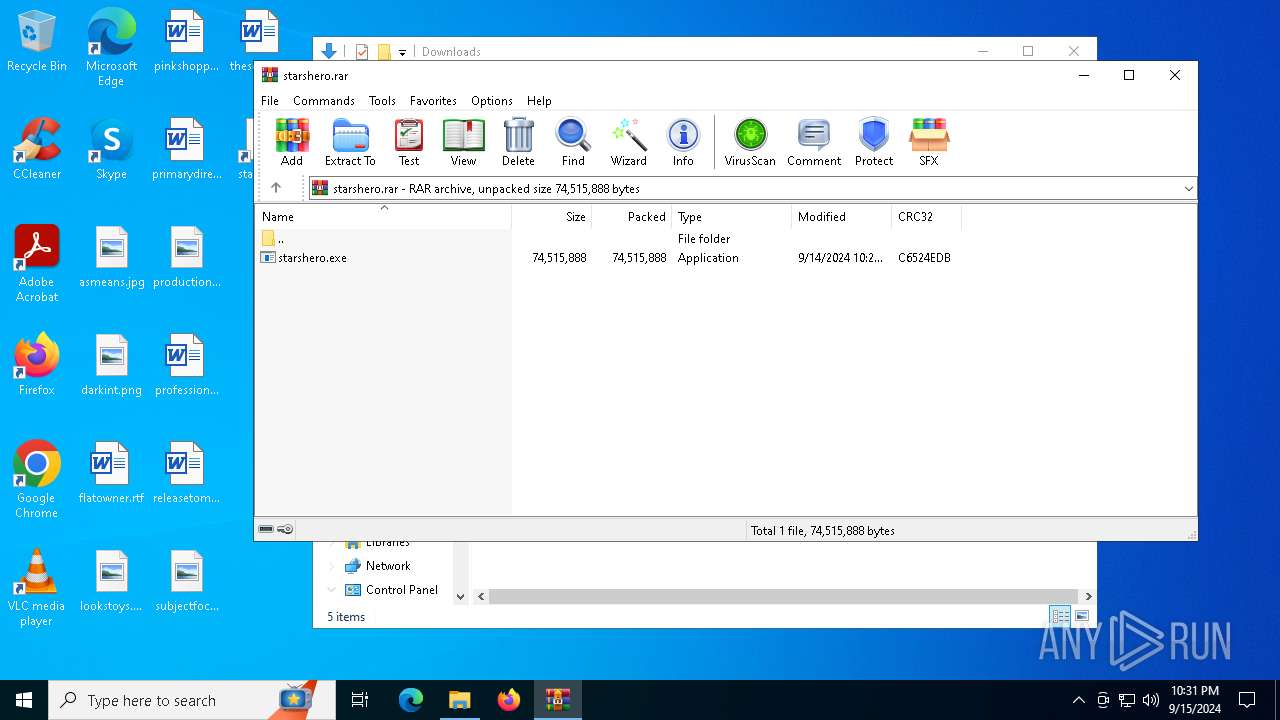The height and width of the screenshot is (720, 1280).
Task: Click the drive/key status bar icon
Action: tap(276, 530)
